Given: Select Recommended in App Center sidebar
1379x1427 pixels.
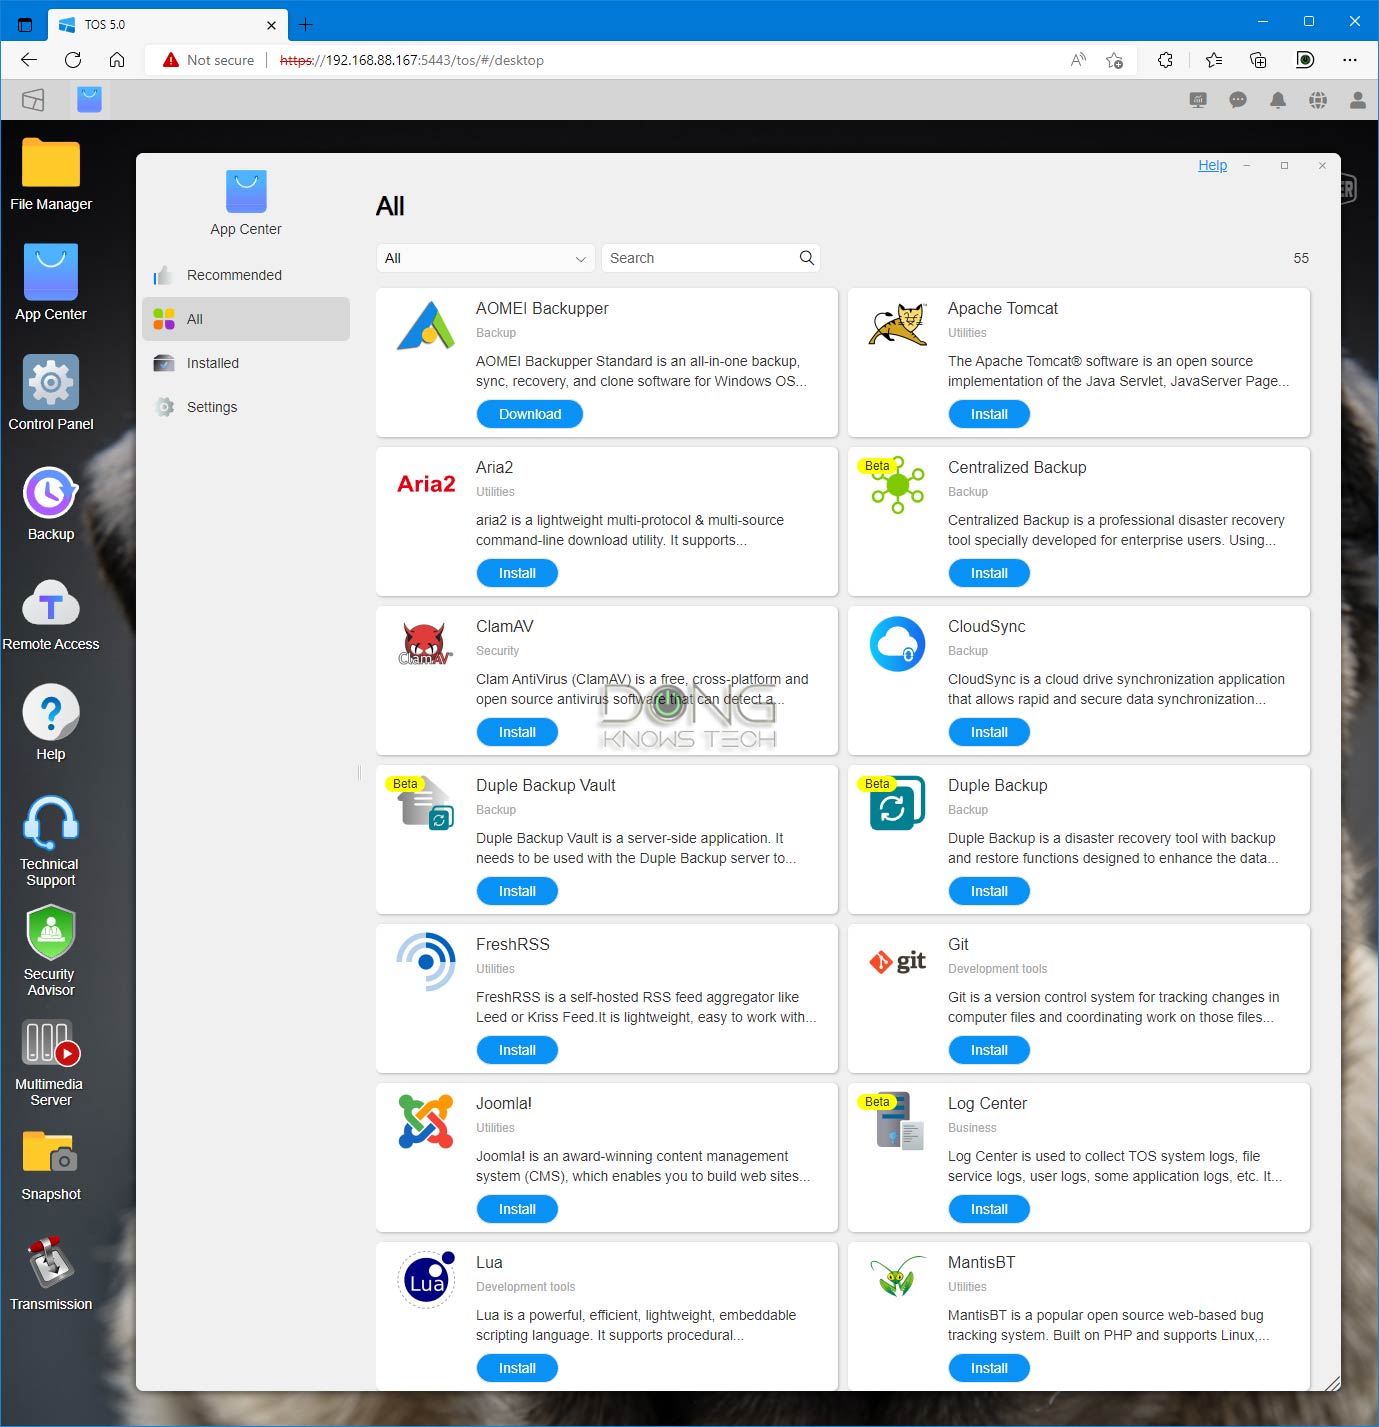Looking at the screenshot, I should tap(234, 275).
